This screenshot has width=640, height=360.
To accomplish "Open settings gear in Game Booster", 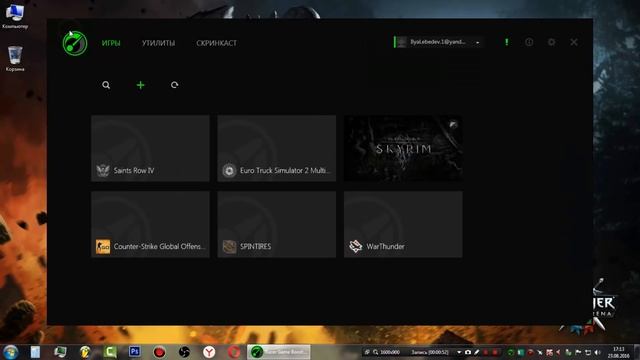I will coord(551,42).
